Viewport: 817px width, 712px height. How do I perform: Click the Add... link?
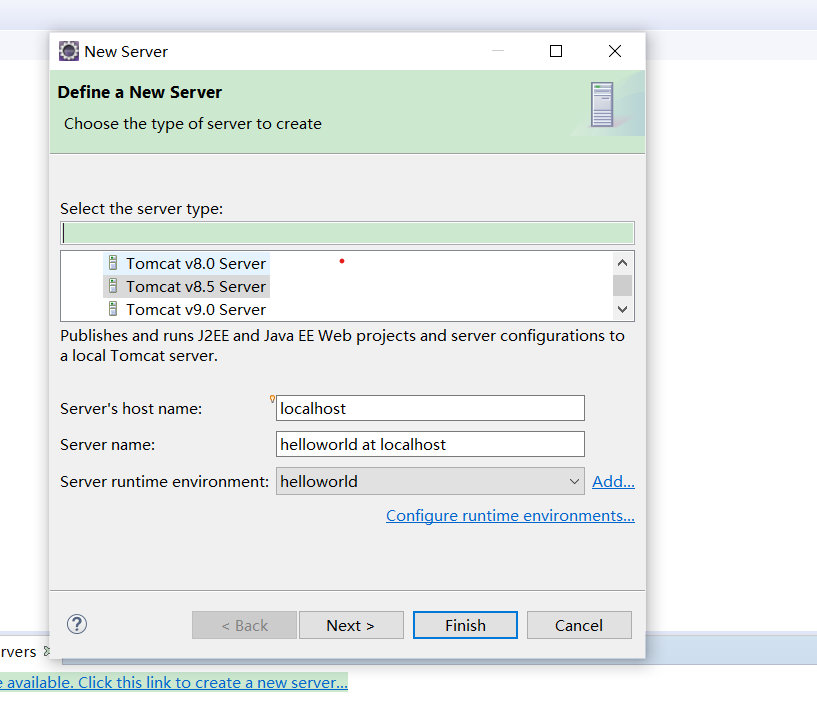[x=613, y=481]
